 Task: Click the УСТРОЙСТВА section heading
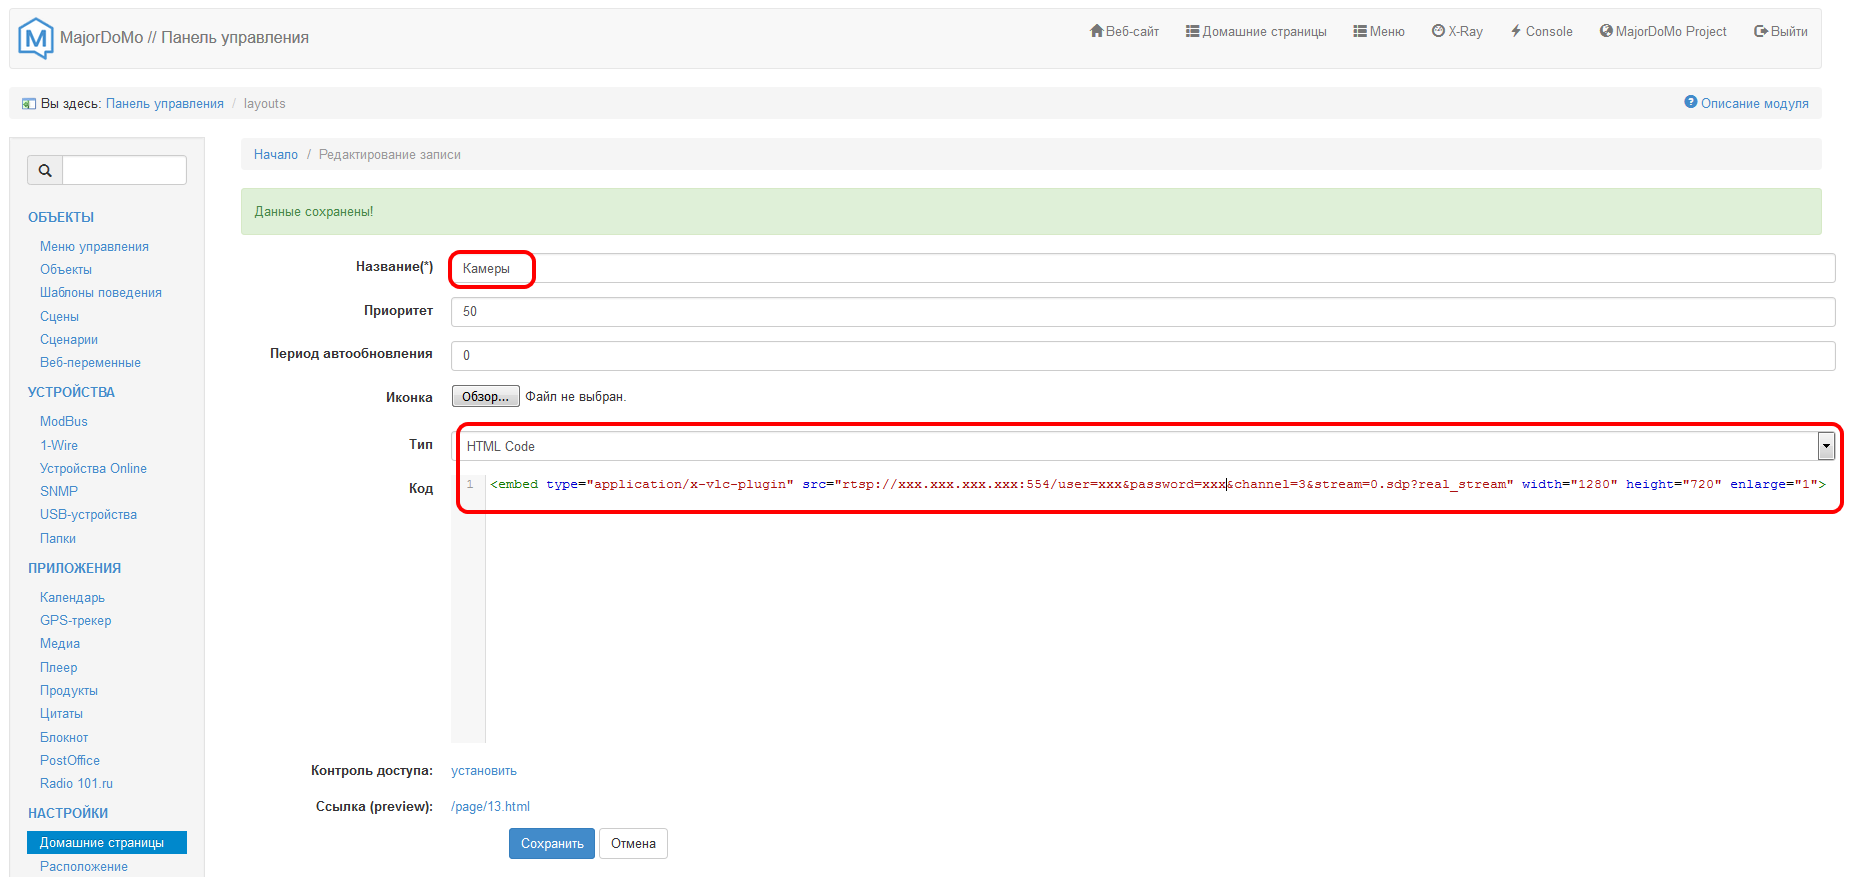click(71, 393)
